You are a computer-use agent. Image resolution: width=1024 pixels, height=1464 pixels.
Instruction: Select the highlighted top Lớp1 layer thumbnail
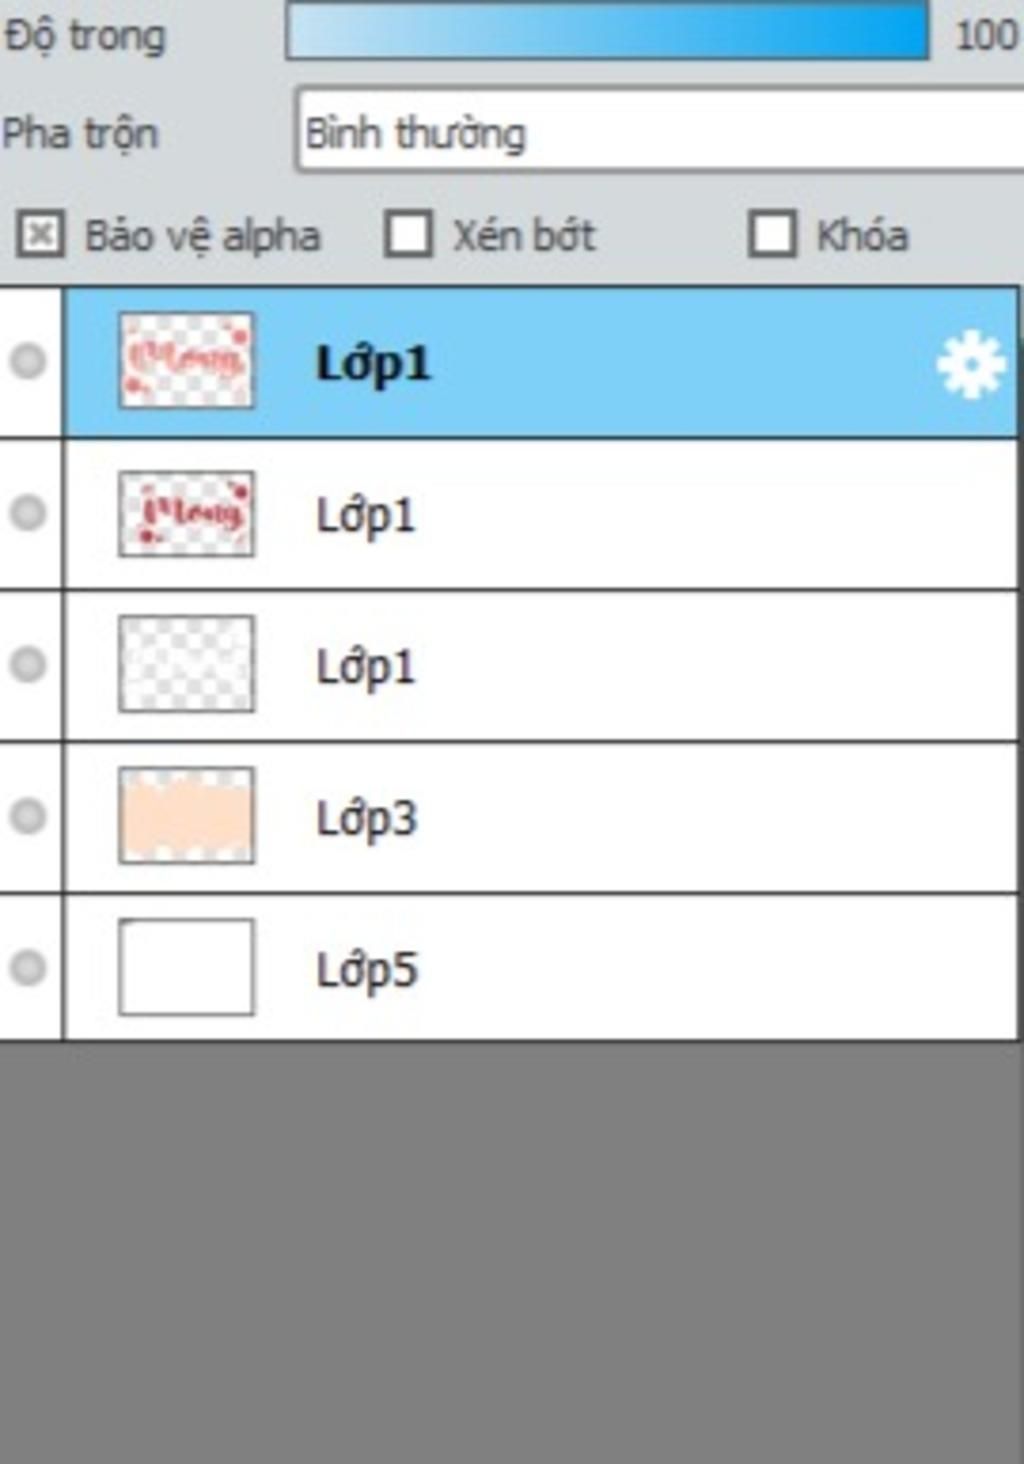click(x=186, y=361)
